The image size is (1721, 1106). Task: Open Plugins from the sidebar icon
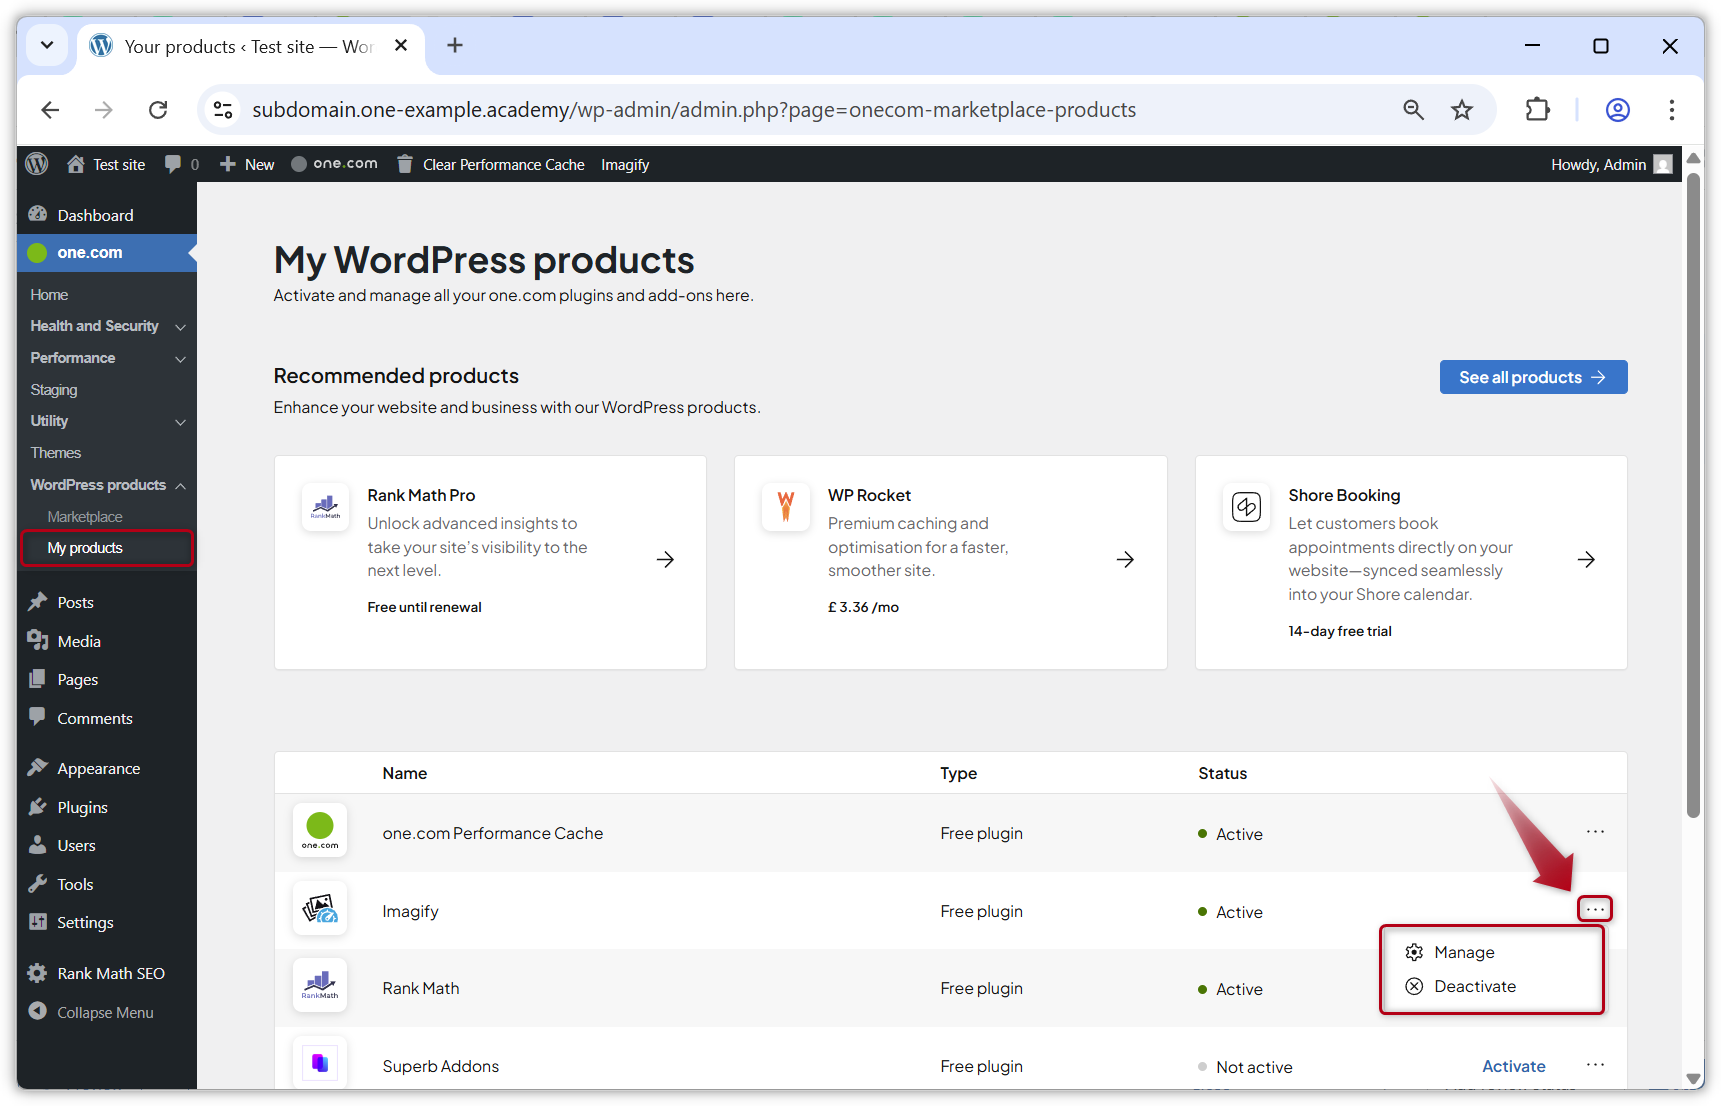pyautogui.click(x=37, y=807)
